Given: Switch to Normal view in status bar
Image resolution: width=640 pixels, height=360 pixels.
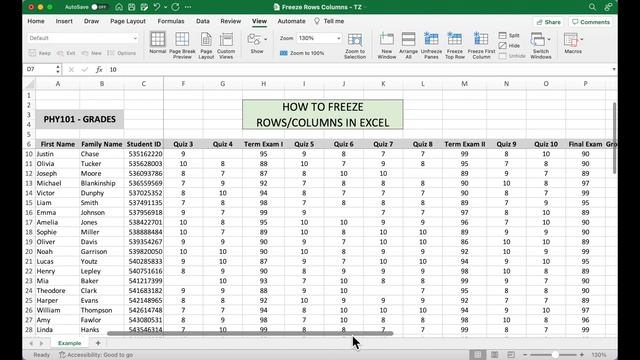Looking at the screenshot, I should [x=478, y=355].
